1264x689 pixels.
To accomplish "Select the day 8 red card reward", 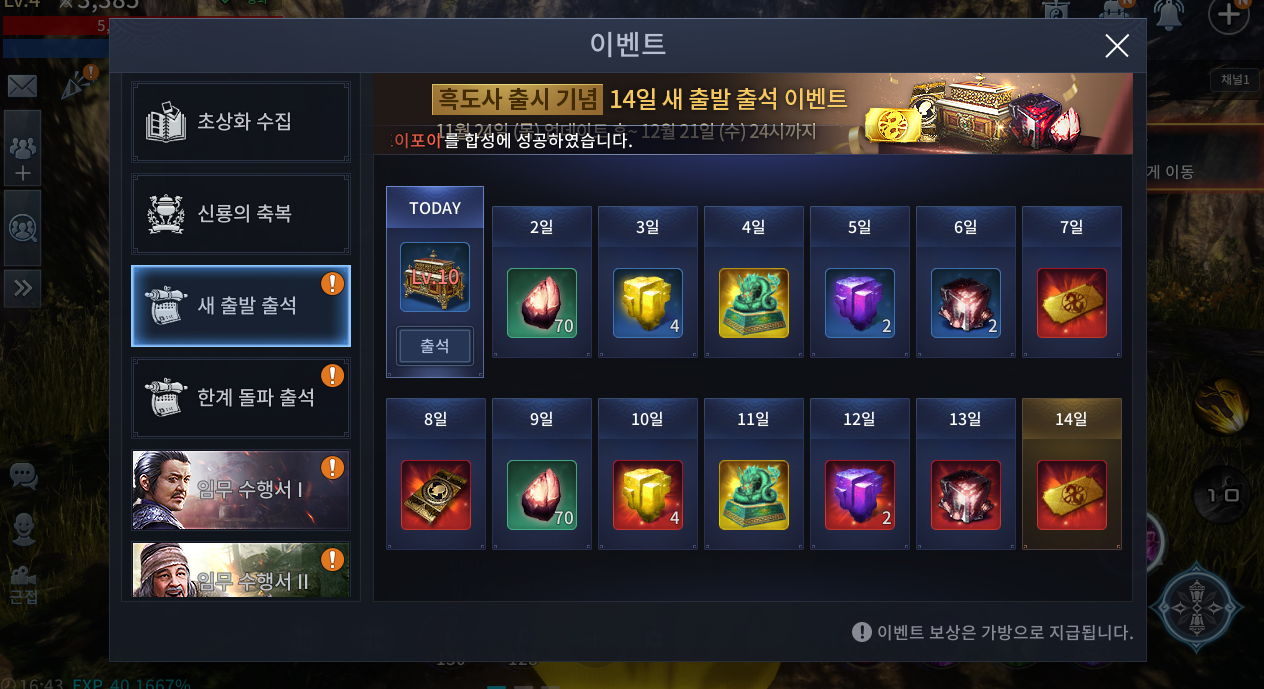I will [436, 495].
